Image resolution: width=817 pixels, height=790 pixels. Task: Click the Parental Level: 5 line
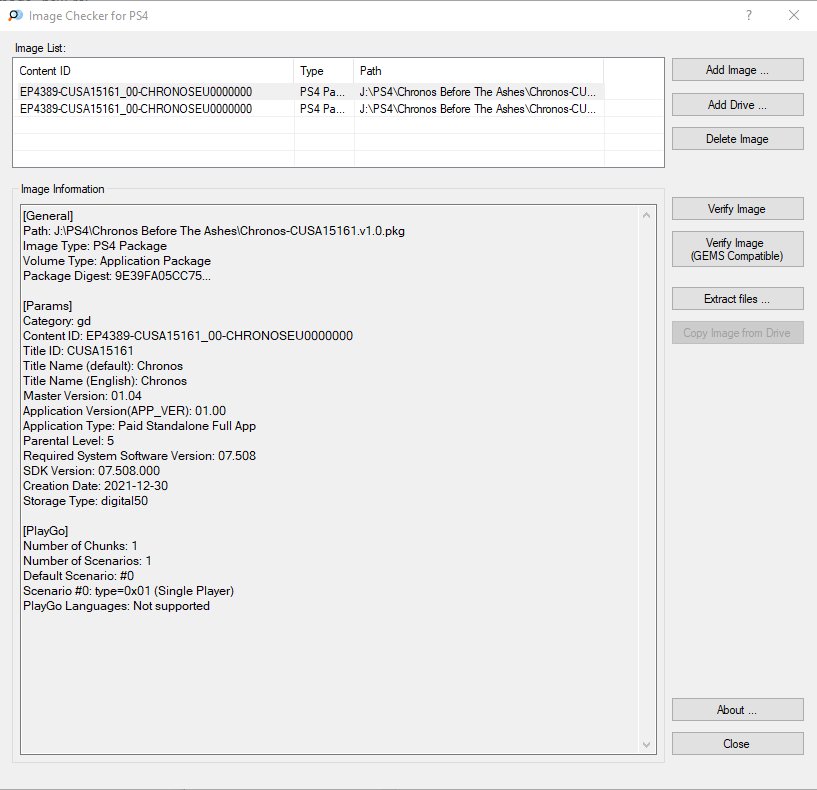(68, 441)
